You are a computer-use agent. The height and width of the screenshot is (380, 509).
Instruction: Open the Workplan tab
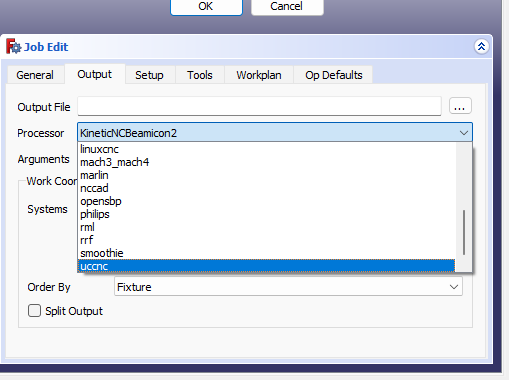(x=259, y=75)
